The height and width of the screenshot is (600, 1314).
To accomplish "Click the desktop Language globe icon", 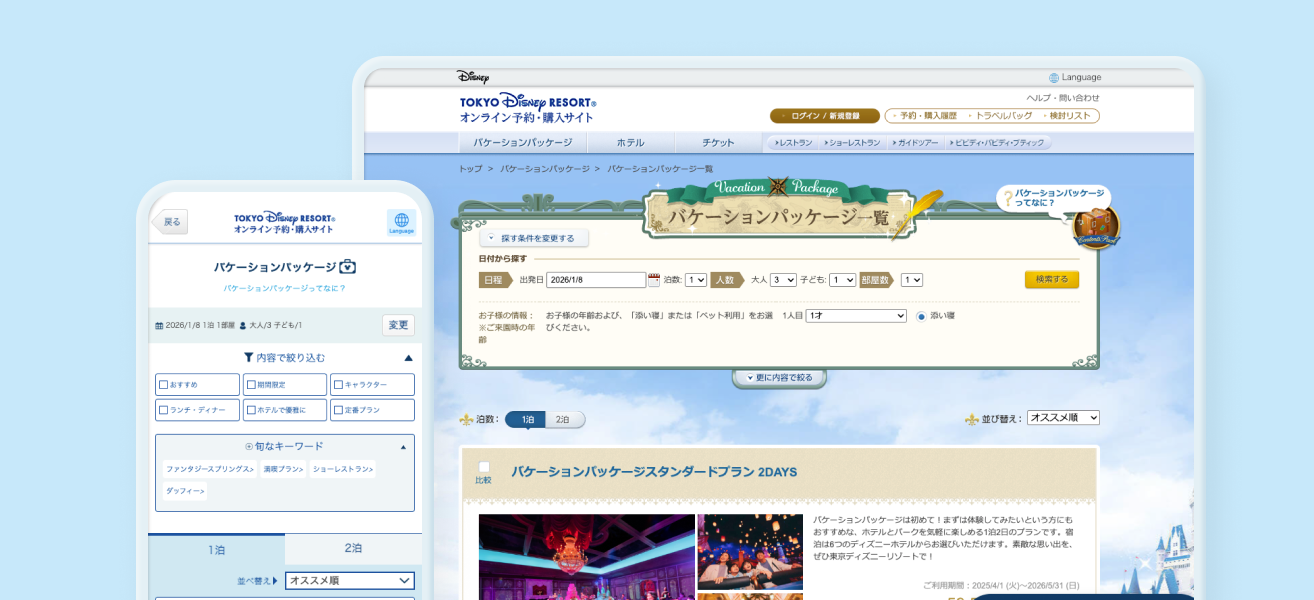I will [1054, 78].
